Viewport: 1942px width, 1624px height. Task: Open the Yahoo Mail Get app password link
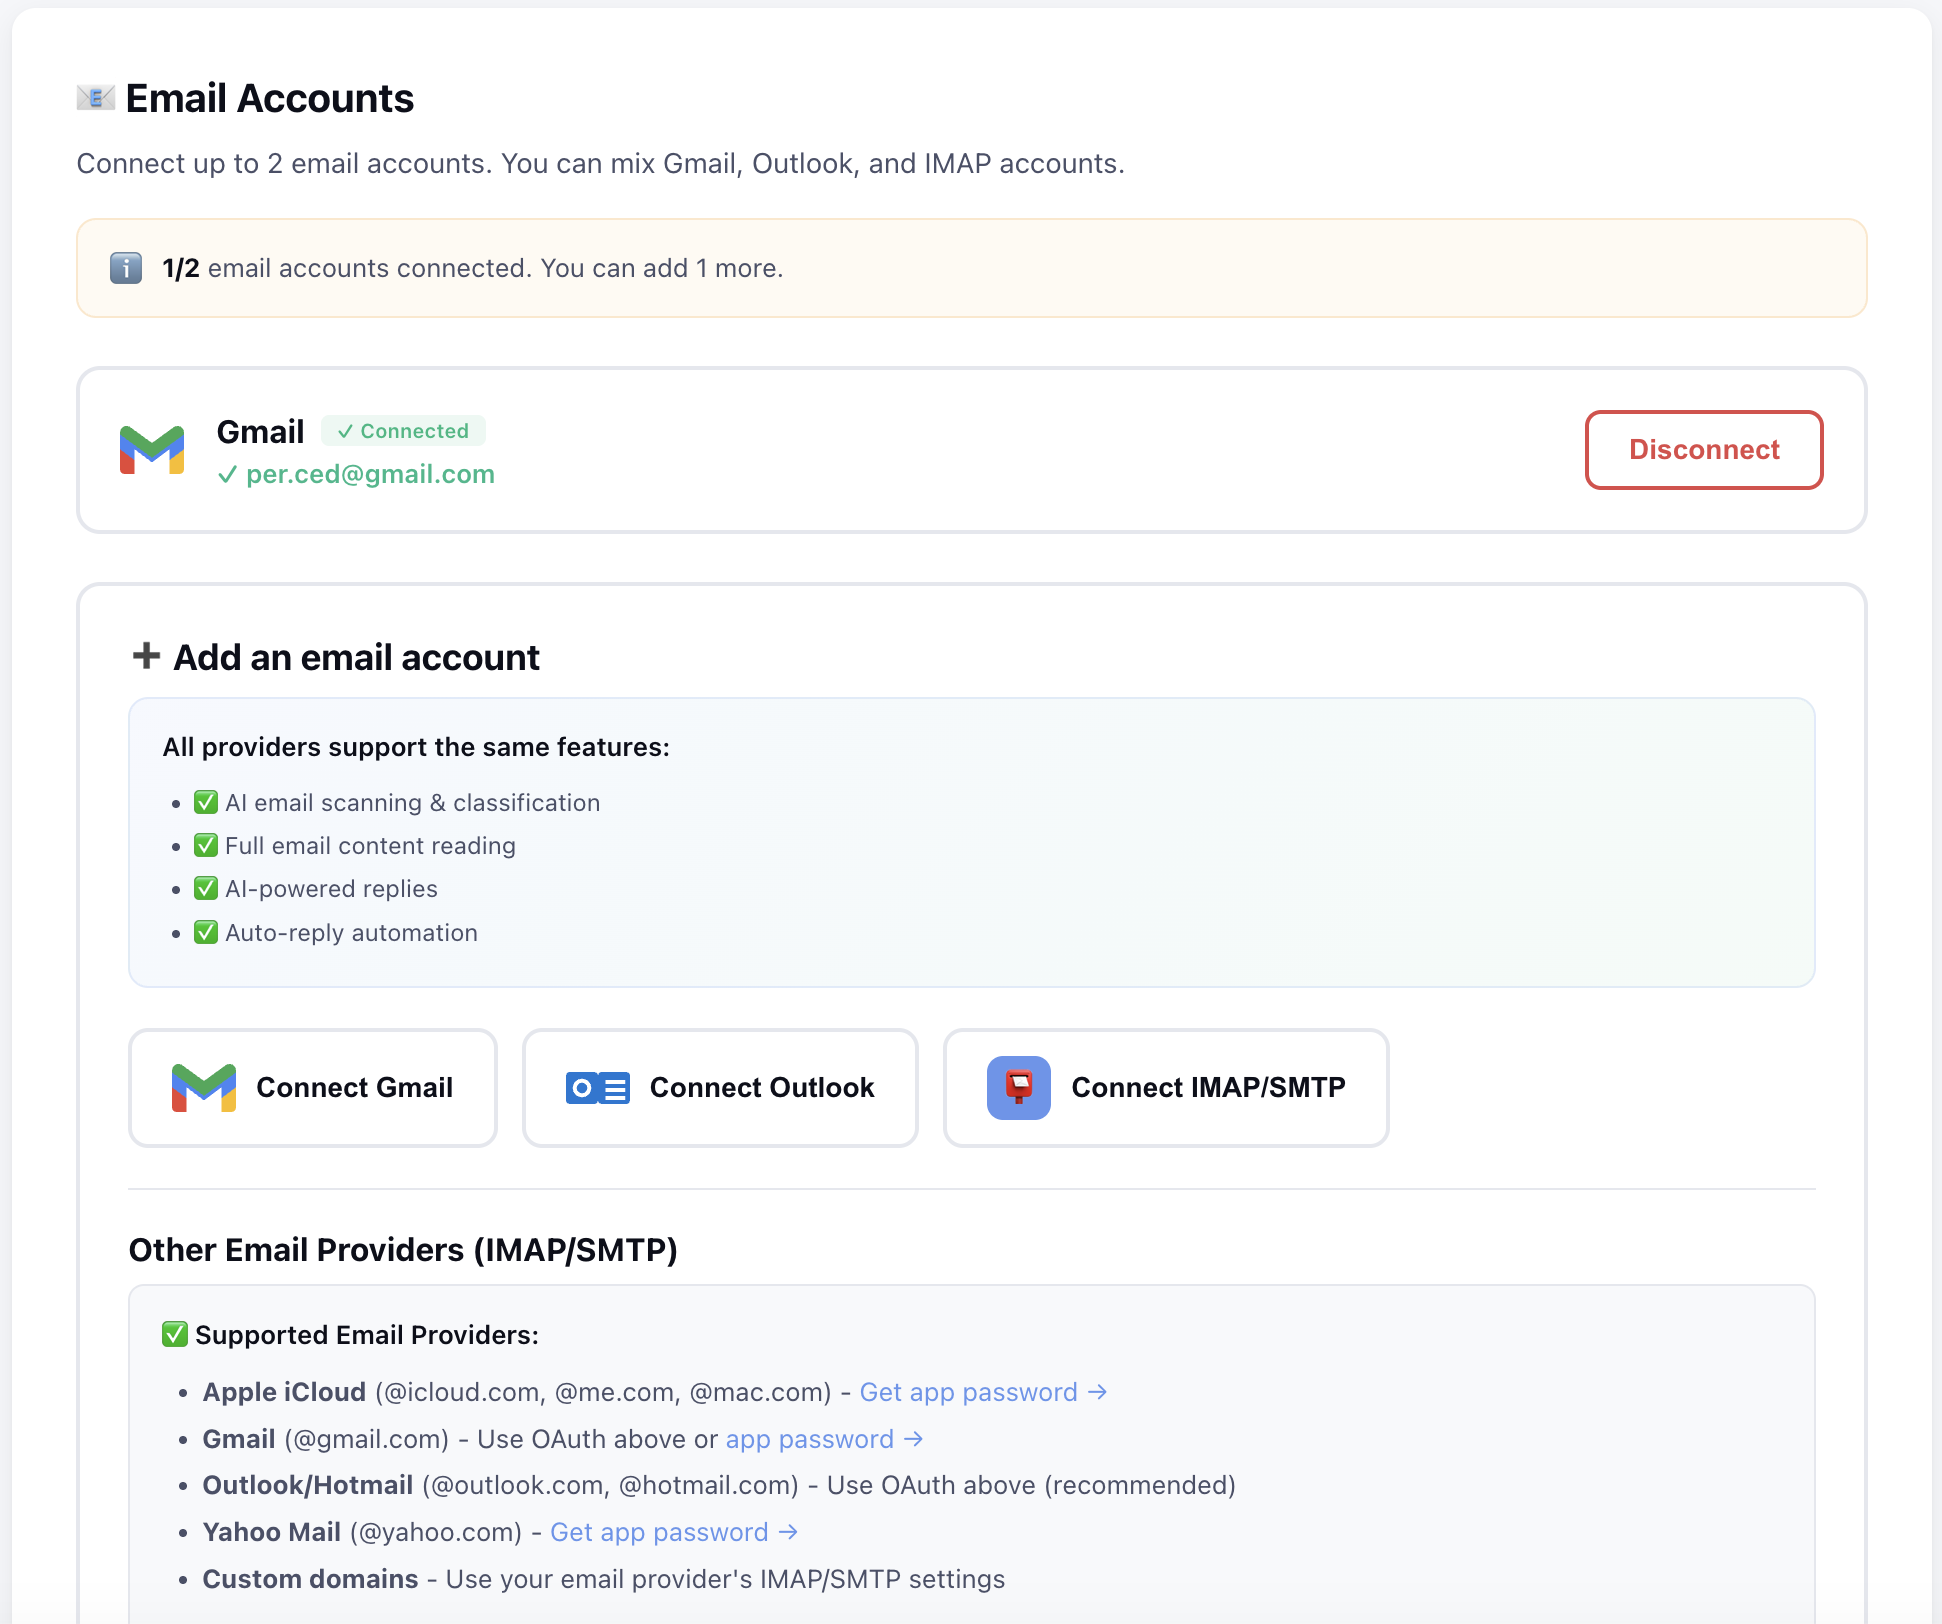(x=674, y=1532)
